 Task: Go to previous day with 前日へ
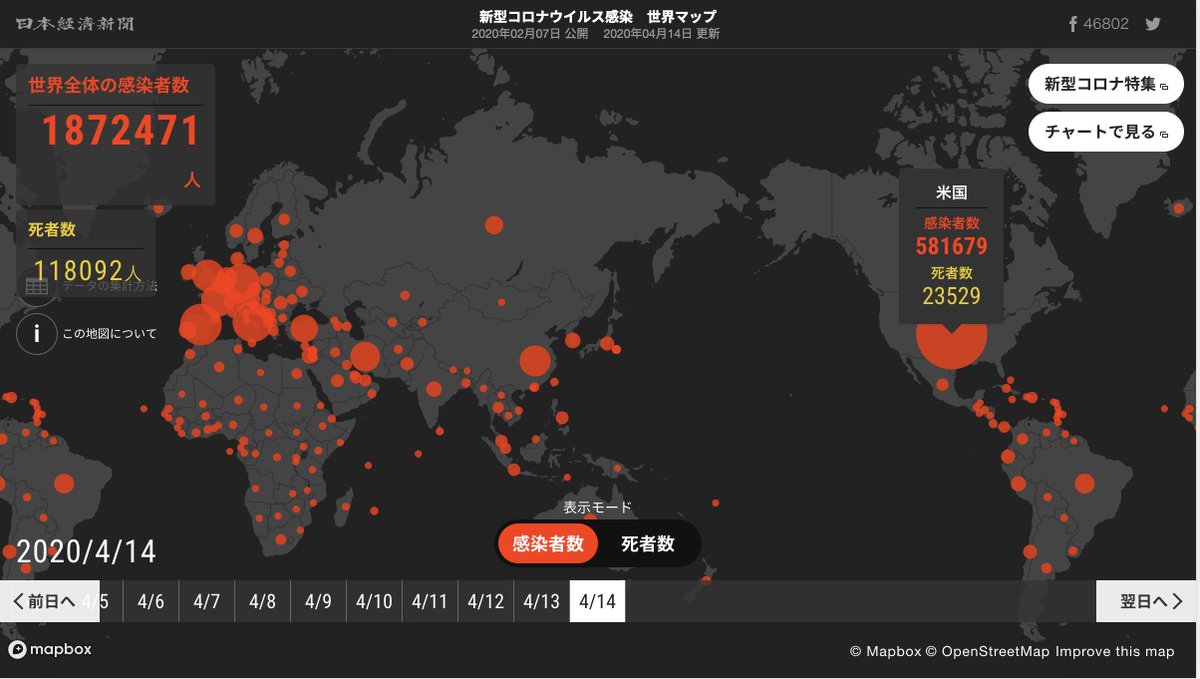point(50,601)
